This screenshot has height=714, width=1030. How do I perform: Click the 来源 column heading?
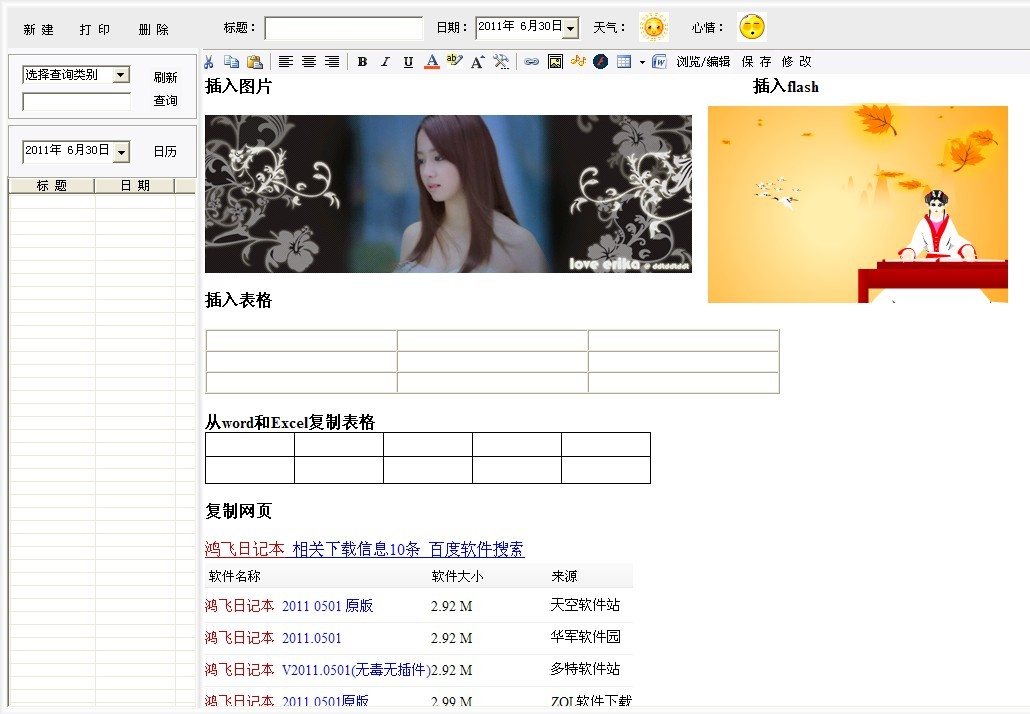pos(564,576)
